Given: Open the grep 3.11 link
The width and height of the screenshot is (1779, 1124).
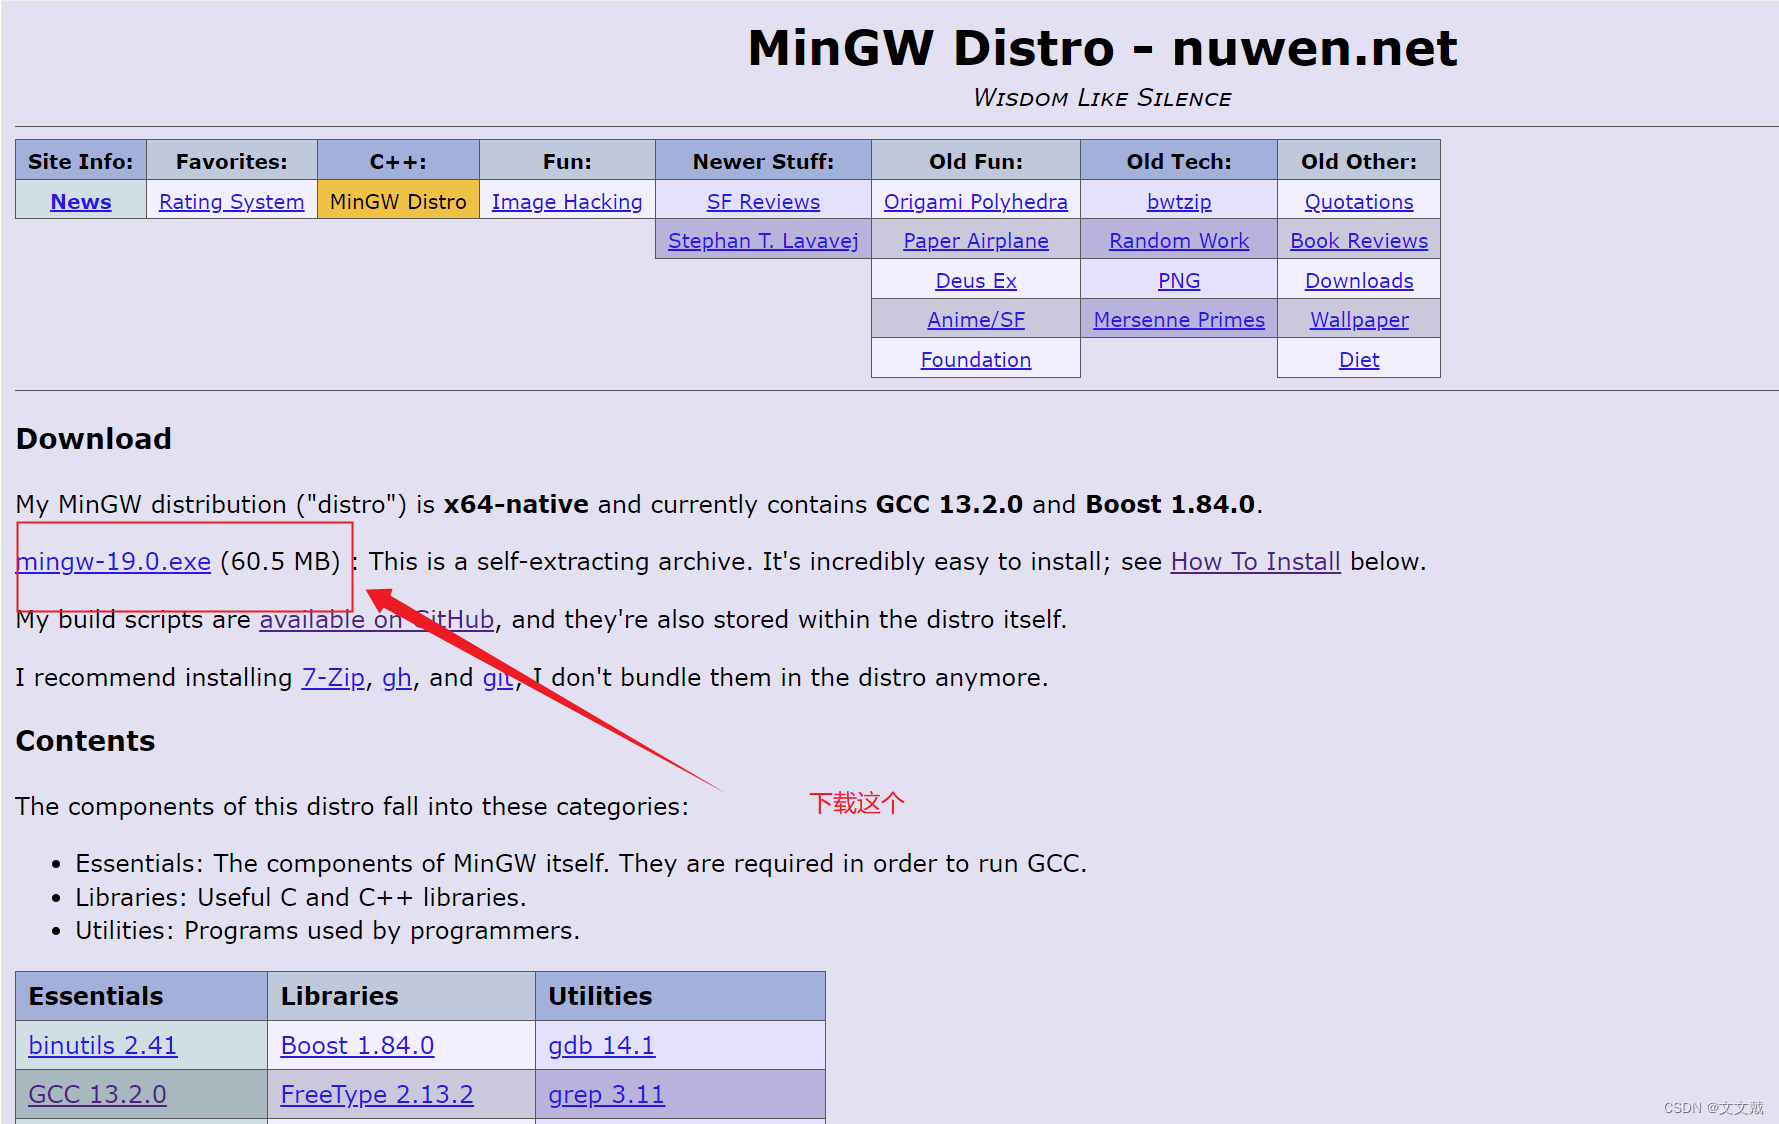Looking at the screenshot, I should pos(606,1094).
